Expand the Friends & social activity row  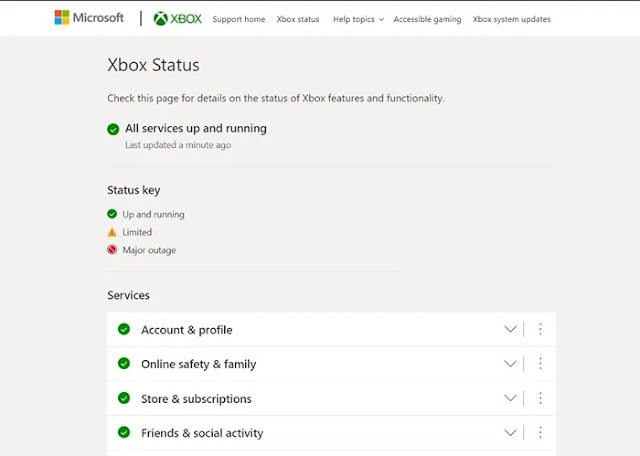(510, 432)
